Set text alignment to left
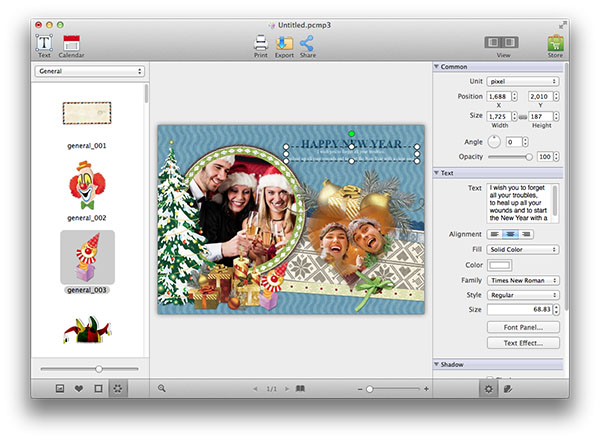This screenshot has height=441, width=600. coord(494,234)
